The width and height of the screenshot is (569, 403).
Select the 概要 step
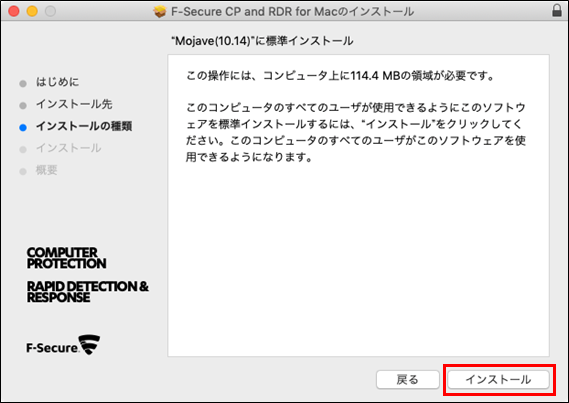click(x=46, y=170)
